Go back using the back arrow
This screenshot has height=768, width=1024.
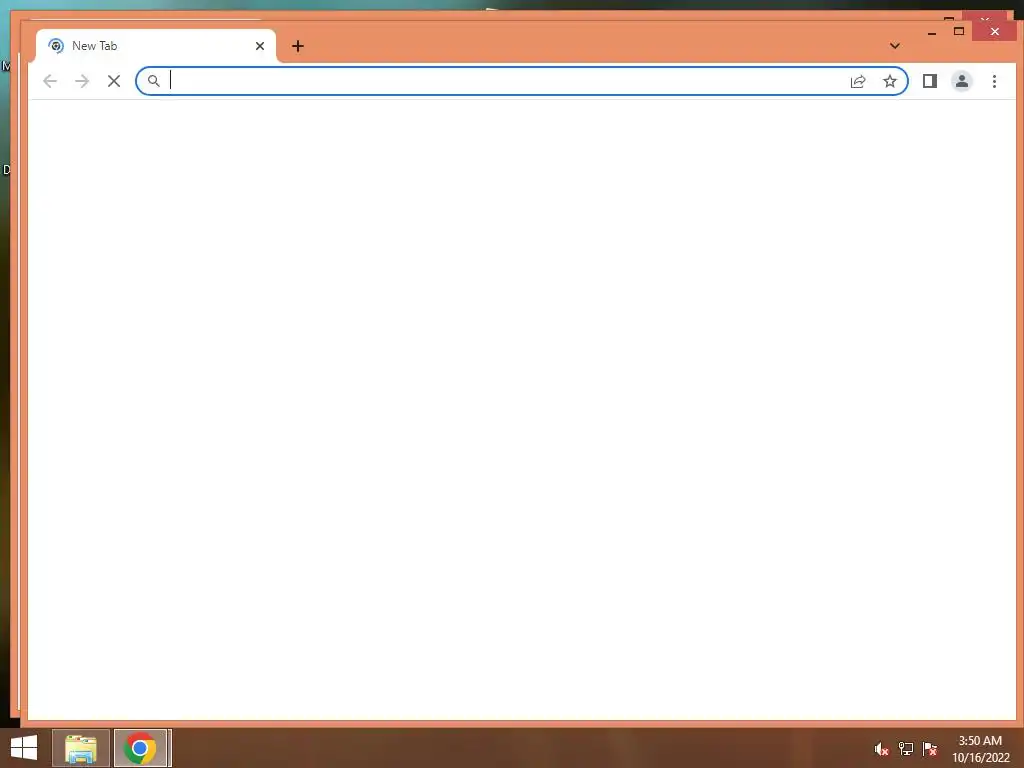[x=50, y=81]
